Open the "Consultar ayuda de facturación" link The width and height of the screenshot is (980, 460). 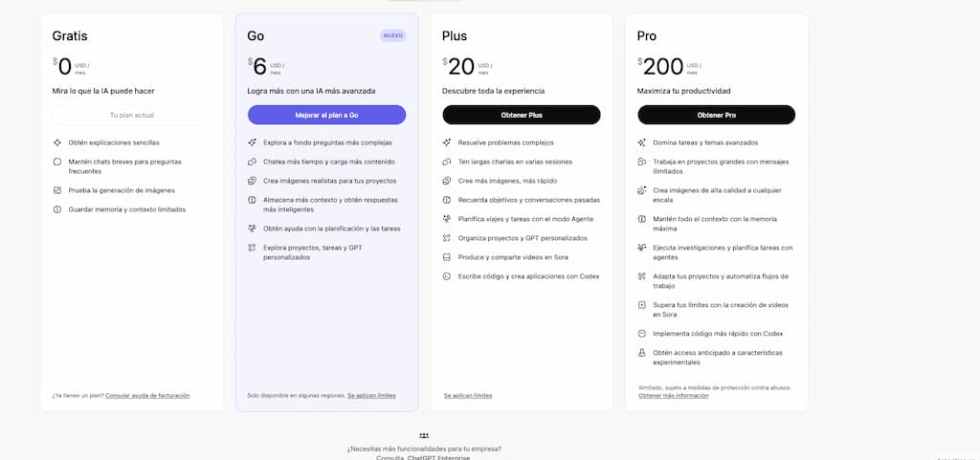tap(147, 396)
